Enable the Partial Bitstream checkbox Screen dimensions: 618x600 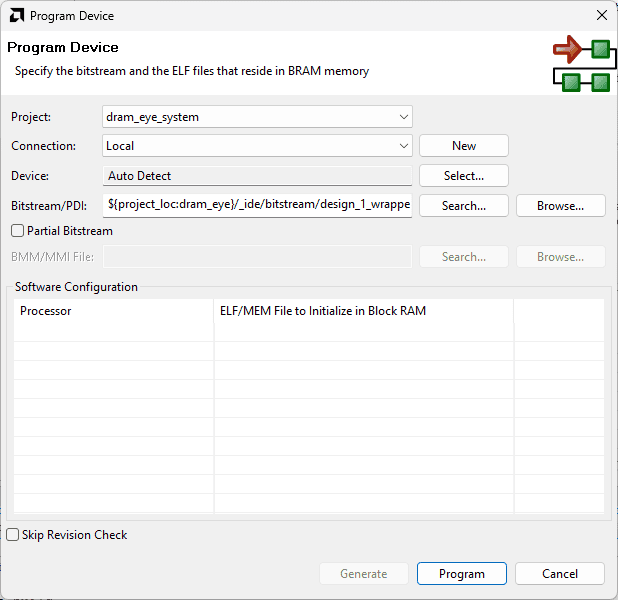[18, 231]
